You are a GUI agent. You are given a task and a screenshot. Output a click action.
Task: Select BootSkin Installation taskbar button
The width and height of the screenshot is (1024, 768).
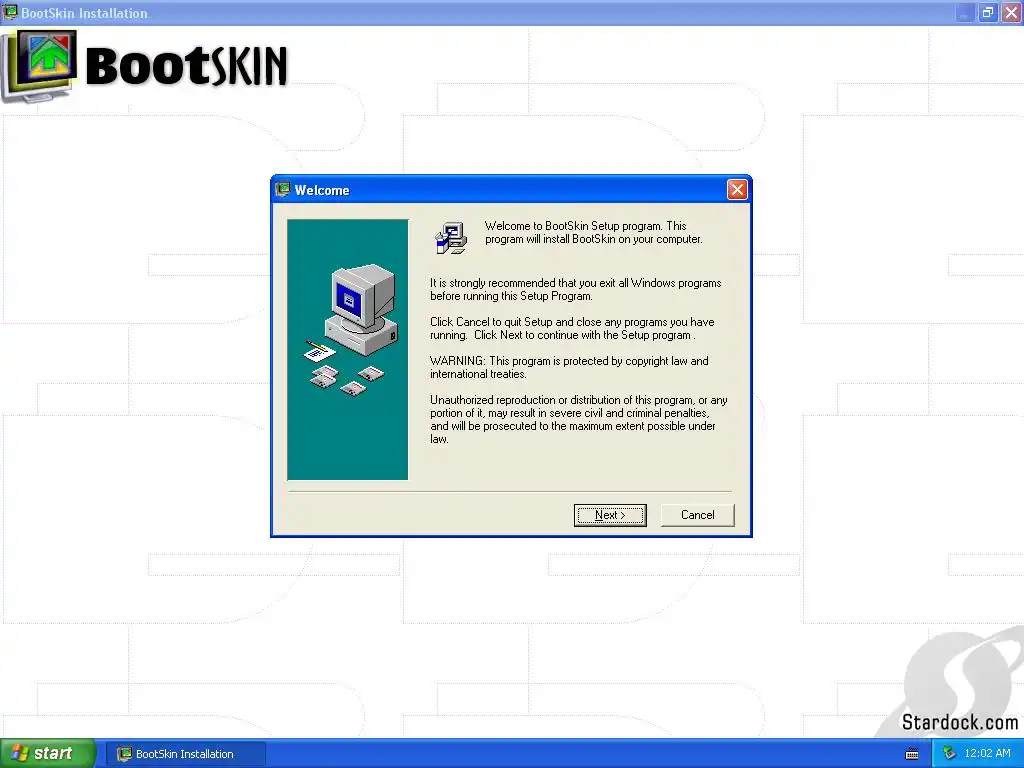184,754
